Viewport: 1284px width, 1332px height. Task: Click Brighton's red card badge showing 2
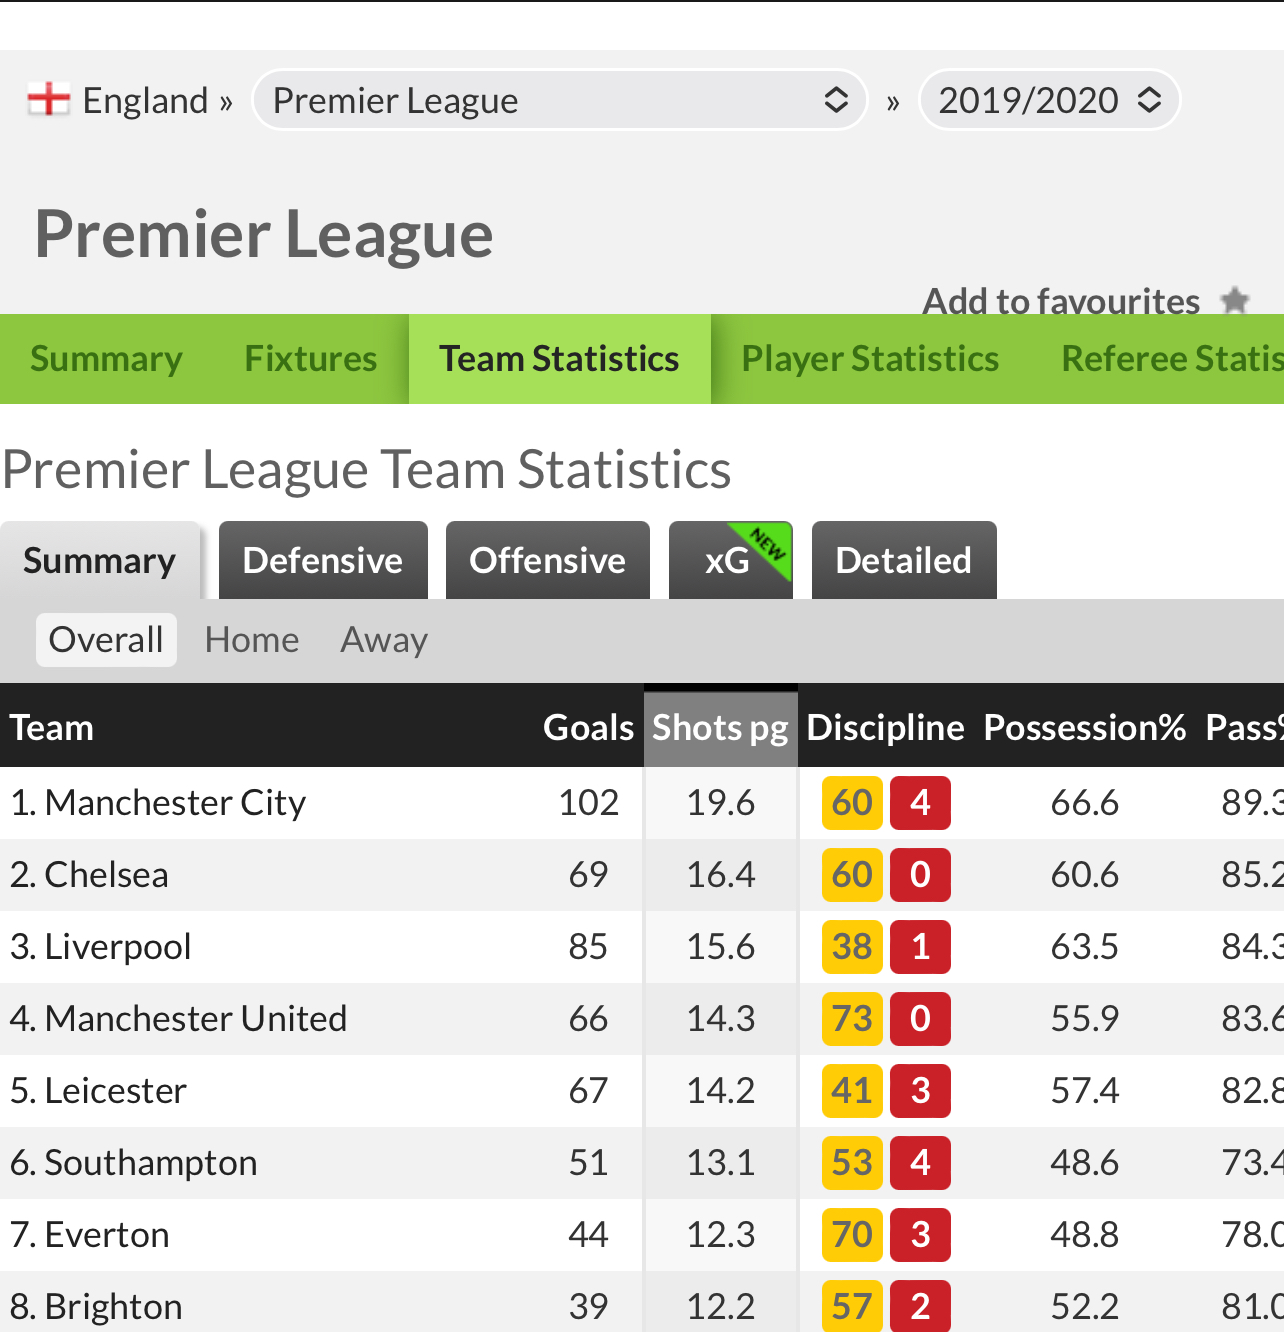coord(920,1306)
